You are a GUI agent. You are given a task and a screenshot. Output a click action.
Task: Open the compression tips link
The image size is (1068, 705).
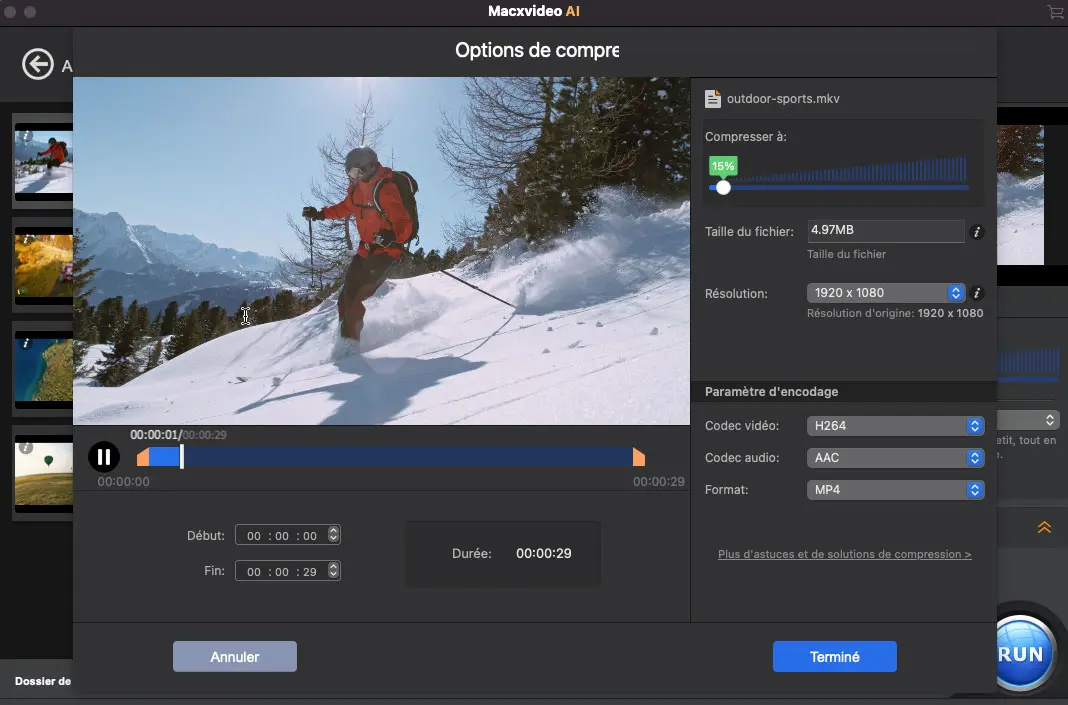click(844, 554)
